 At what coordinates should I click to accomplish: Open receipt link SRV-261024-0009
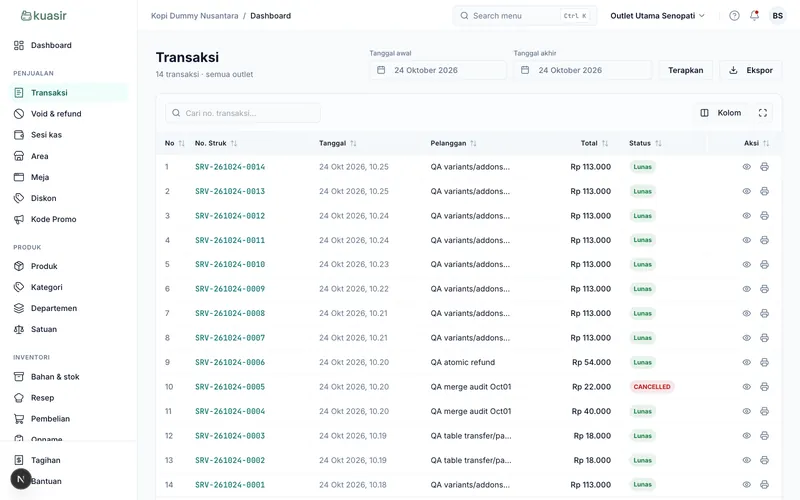coord(230,289)
